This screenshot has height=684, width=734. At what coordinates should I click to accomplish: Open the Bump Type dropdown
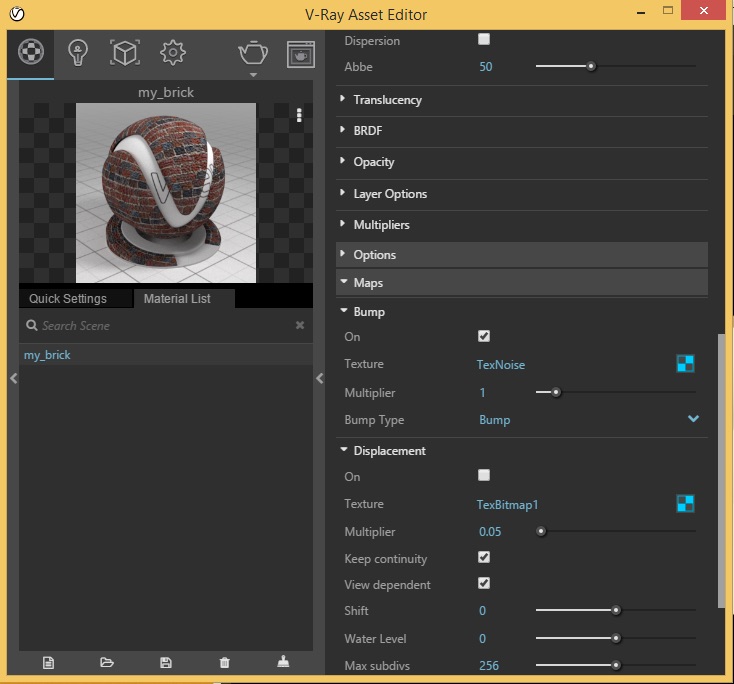(x=693, y=420)
